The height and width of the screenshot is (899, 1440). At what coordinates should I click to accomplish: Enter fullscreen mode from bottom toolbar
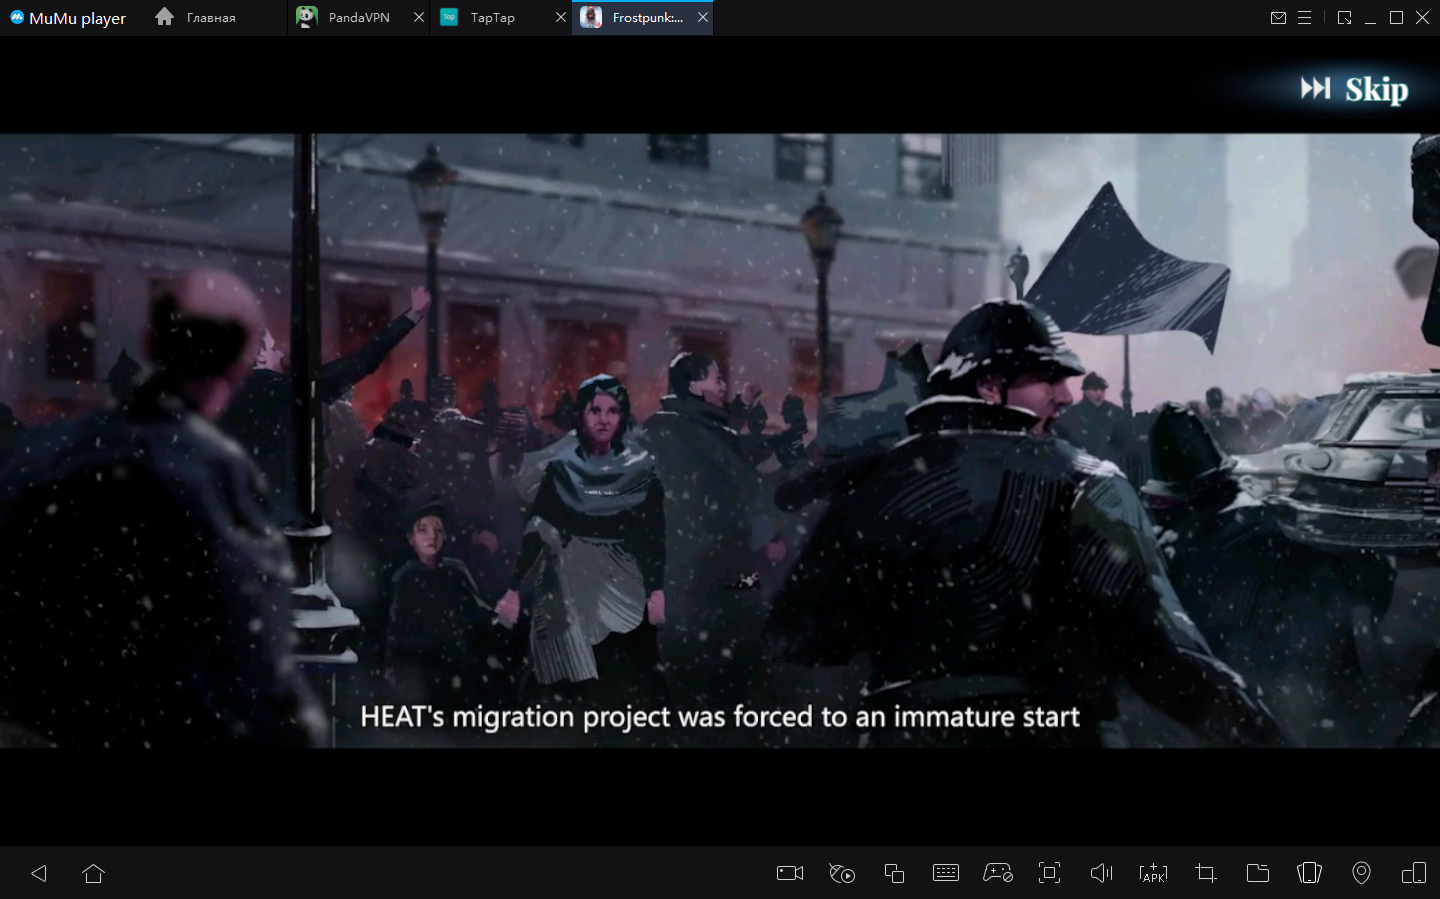pos(1049,873)
